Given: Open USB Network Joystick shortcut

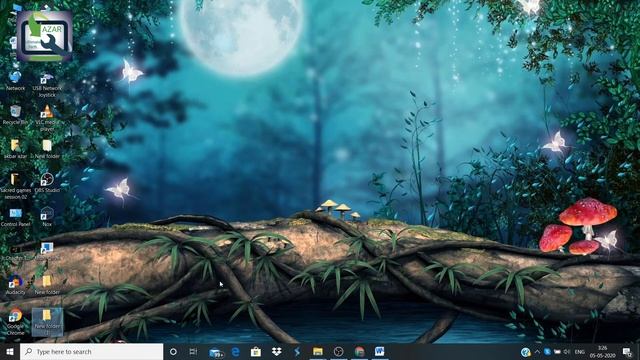Looking at the screenshot, I should [47, 85].
